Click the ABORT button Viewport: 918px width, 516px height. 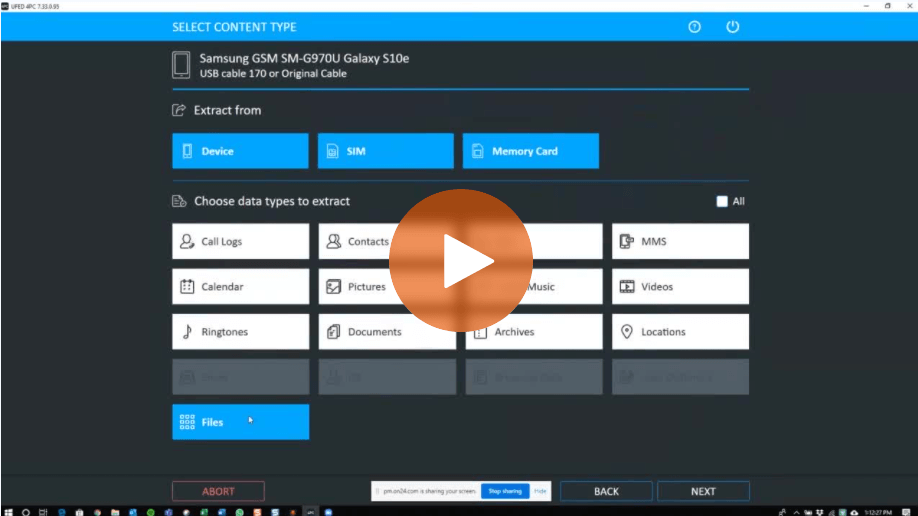point(218,491)
